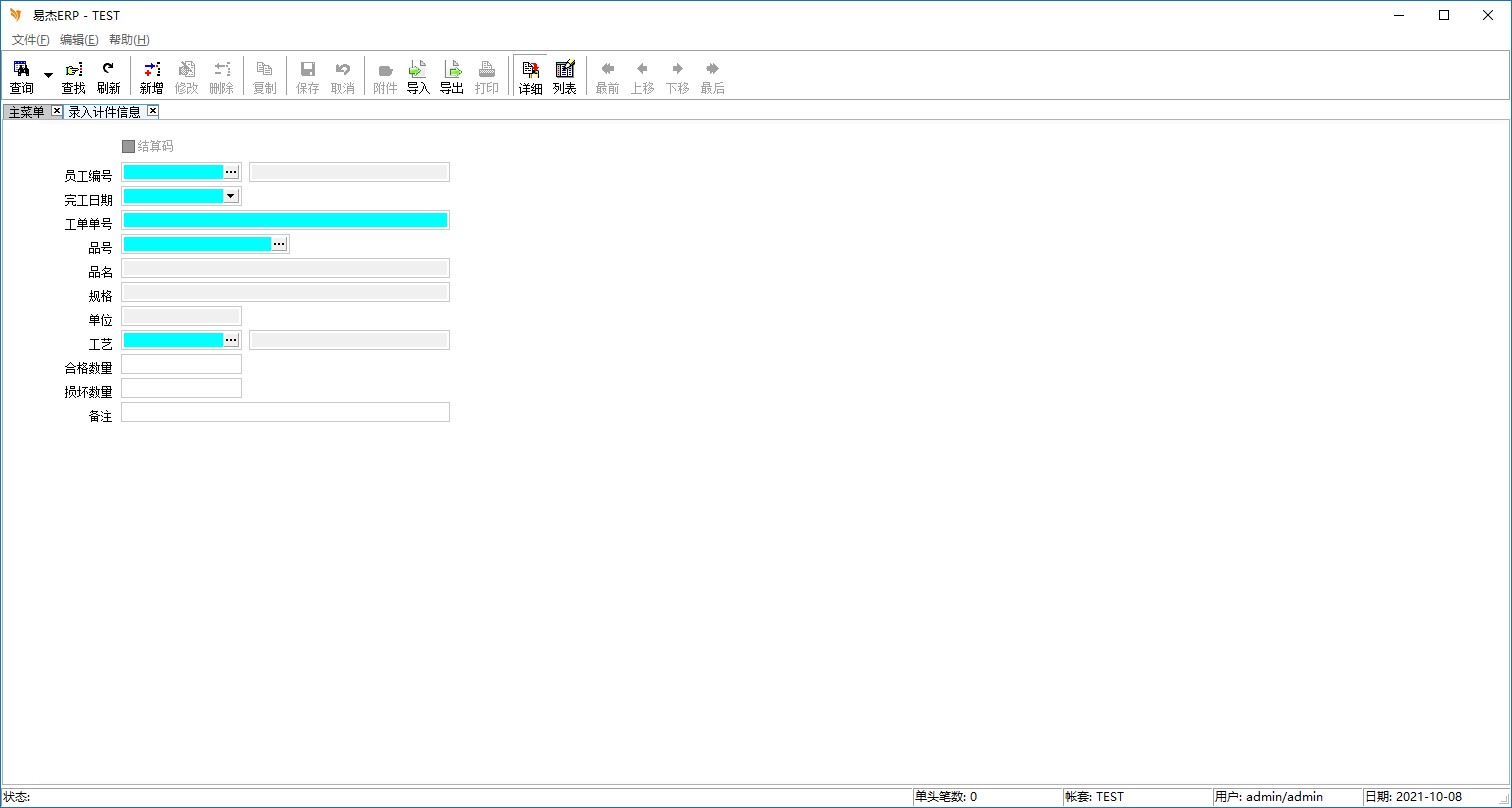The height and width of the screenshot is (808, 1512).
Task: Click the 导出 (export) toolbar icon
Action: (452, 77)
